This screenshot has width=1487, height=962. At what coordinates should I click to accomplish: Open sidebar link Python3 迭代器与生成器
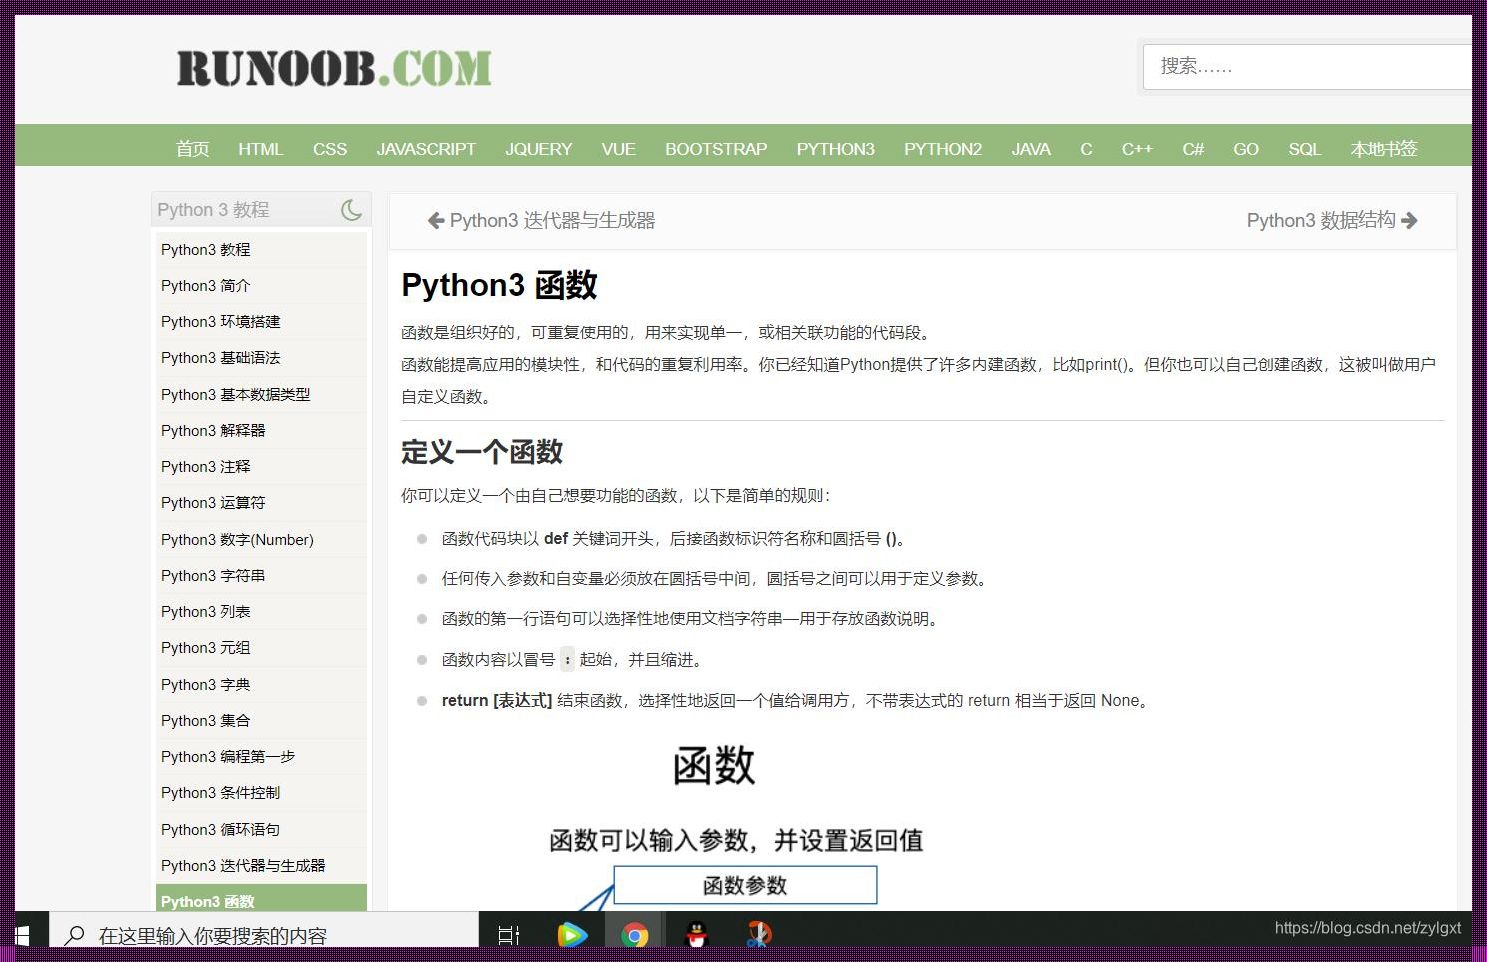point(243,865)
